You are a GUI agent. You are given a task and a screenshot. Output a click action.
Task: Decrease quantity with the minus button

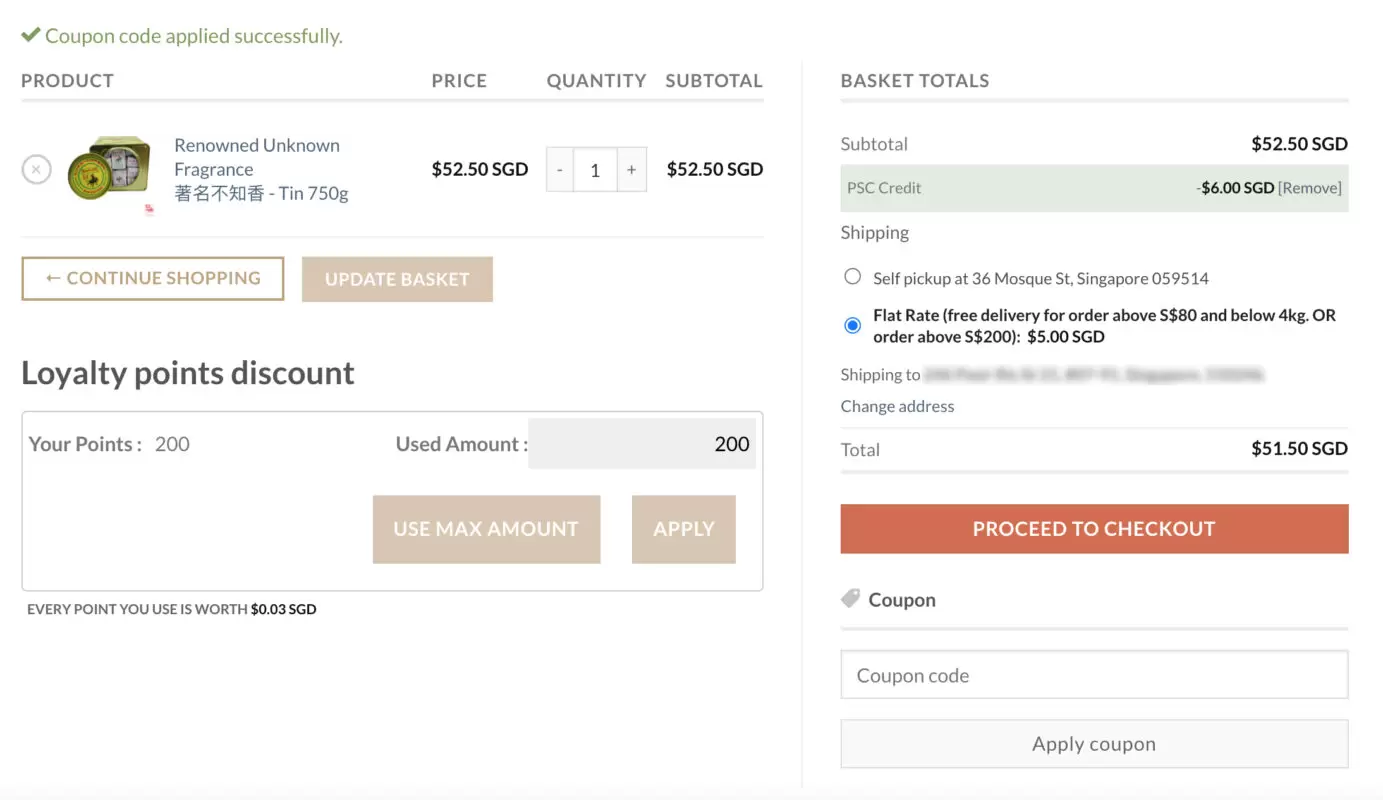(x=560, y=170)
